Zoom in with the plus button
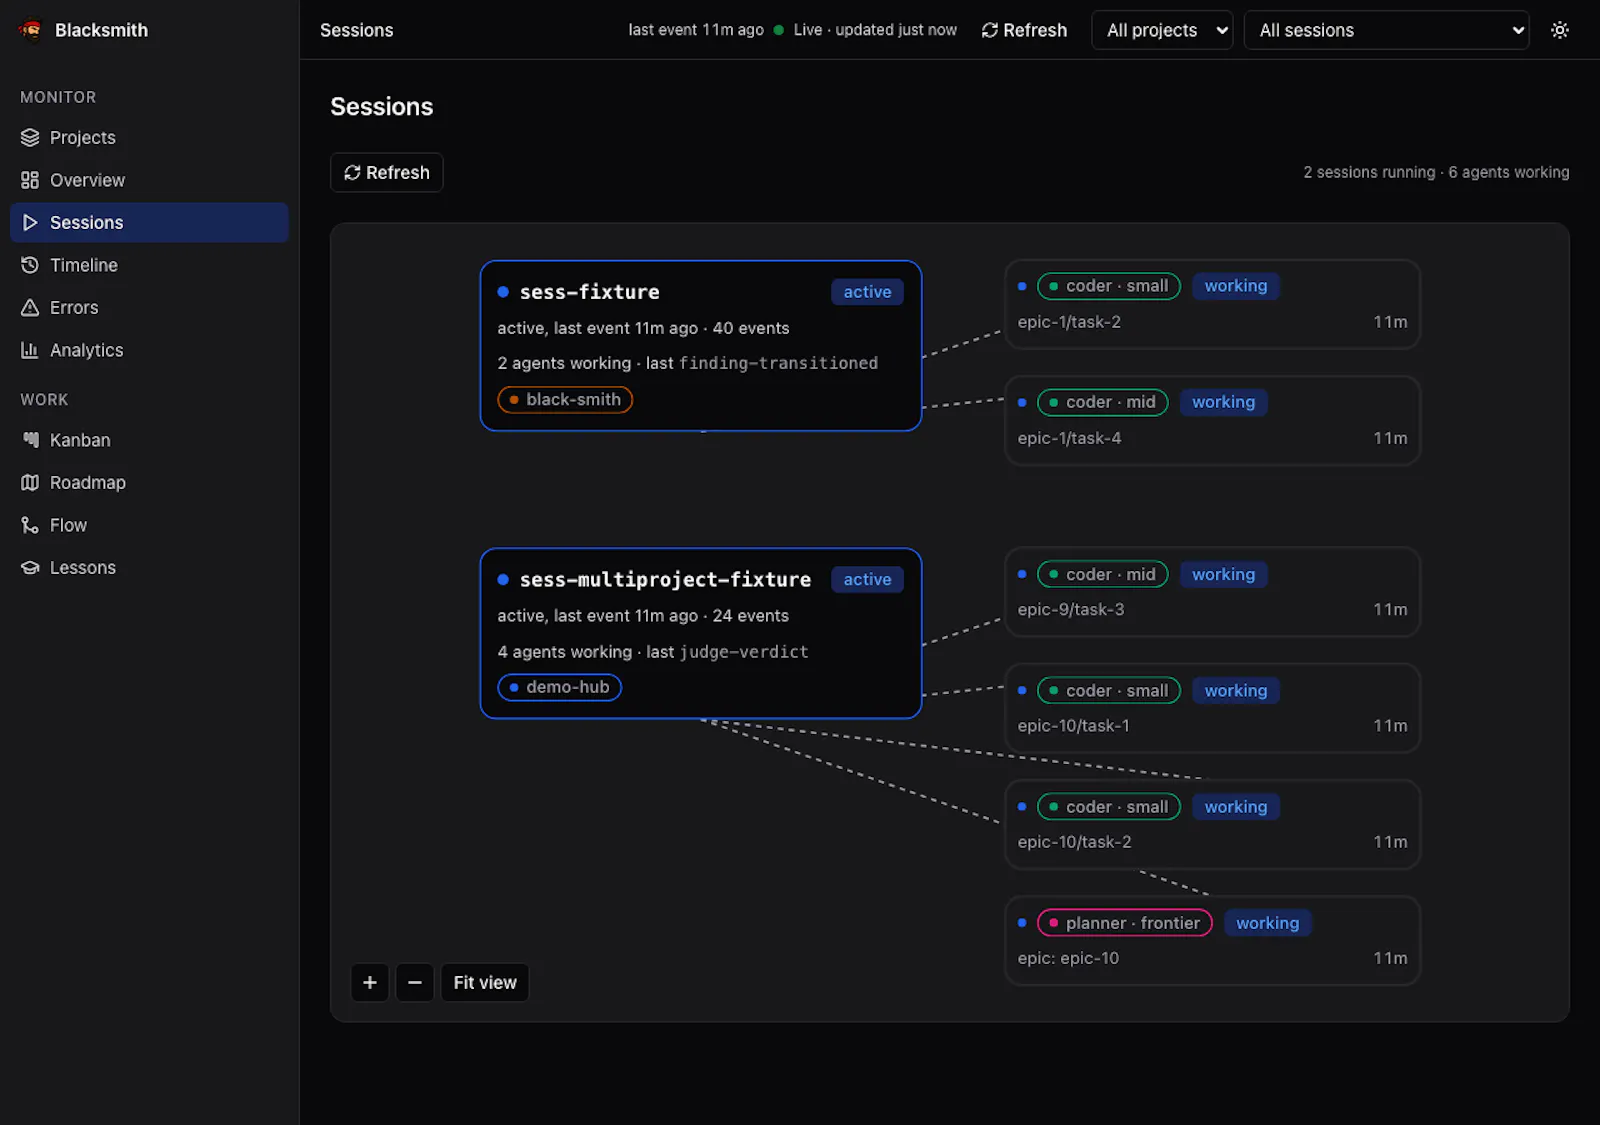 pyautogui.click(x=370, y=983)
